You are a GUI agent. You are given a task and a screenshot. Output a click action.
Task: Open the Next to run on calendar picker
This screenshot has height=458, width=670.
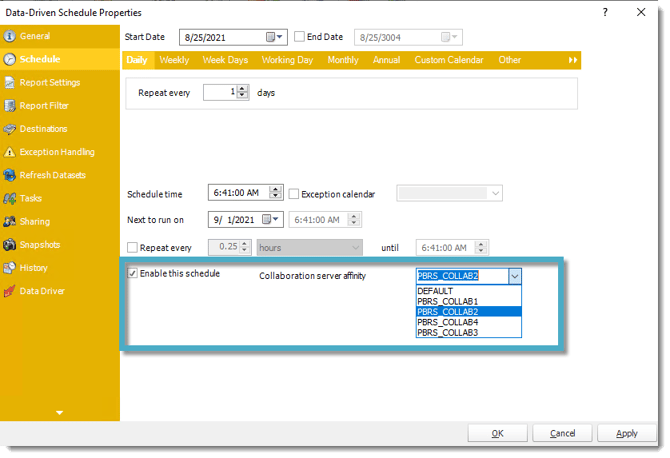coord(270,220)
